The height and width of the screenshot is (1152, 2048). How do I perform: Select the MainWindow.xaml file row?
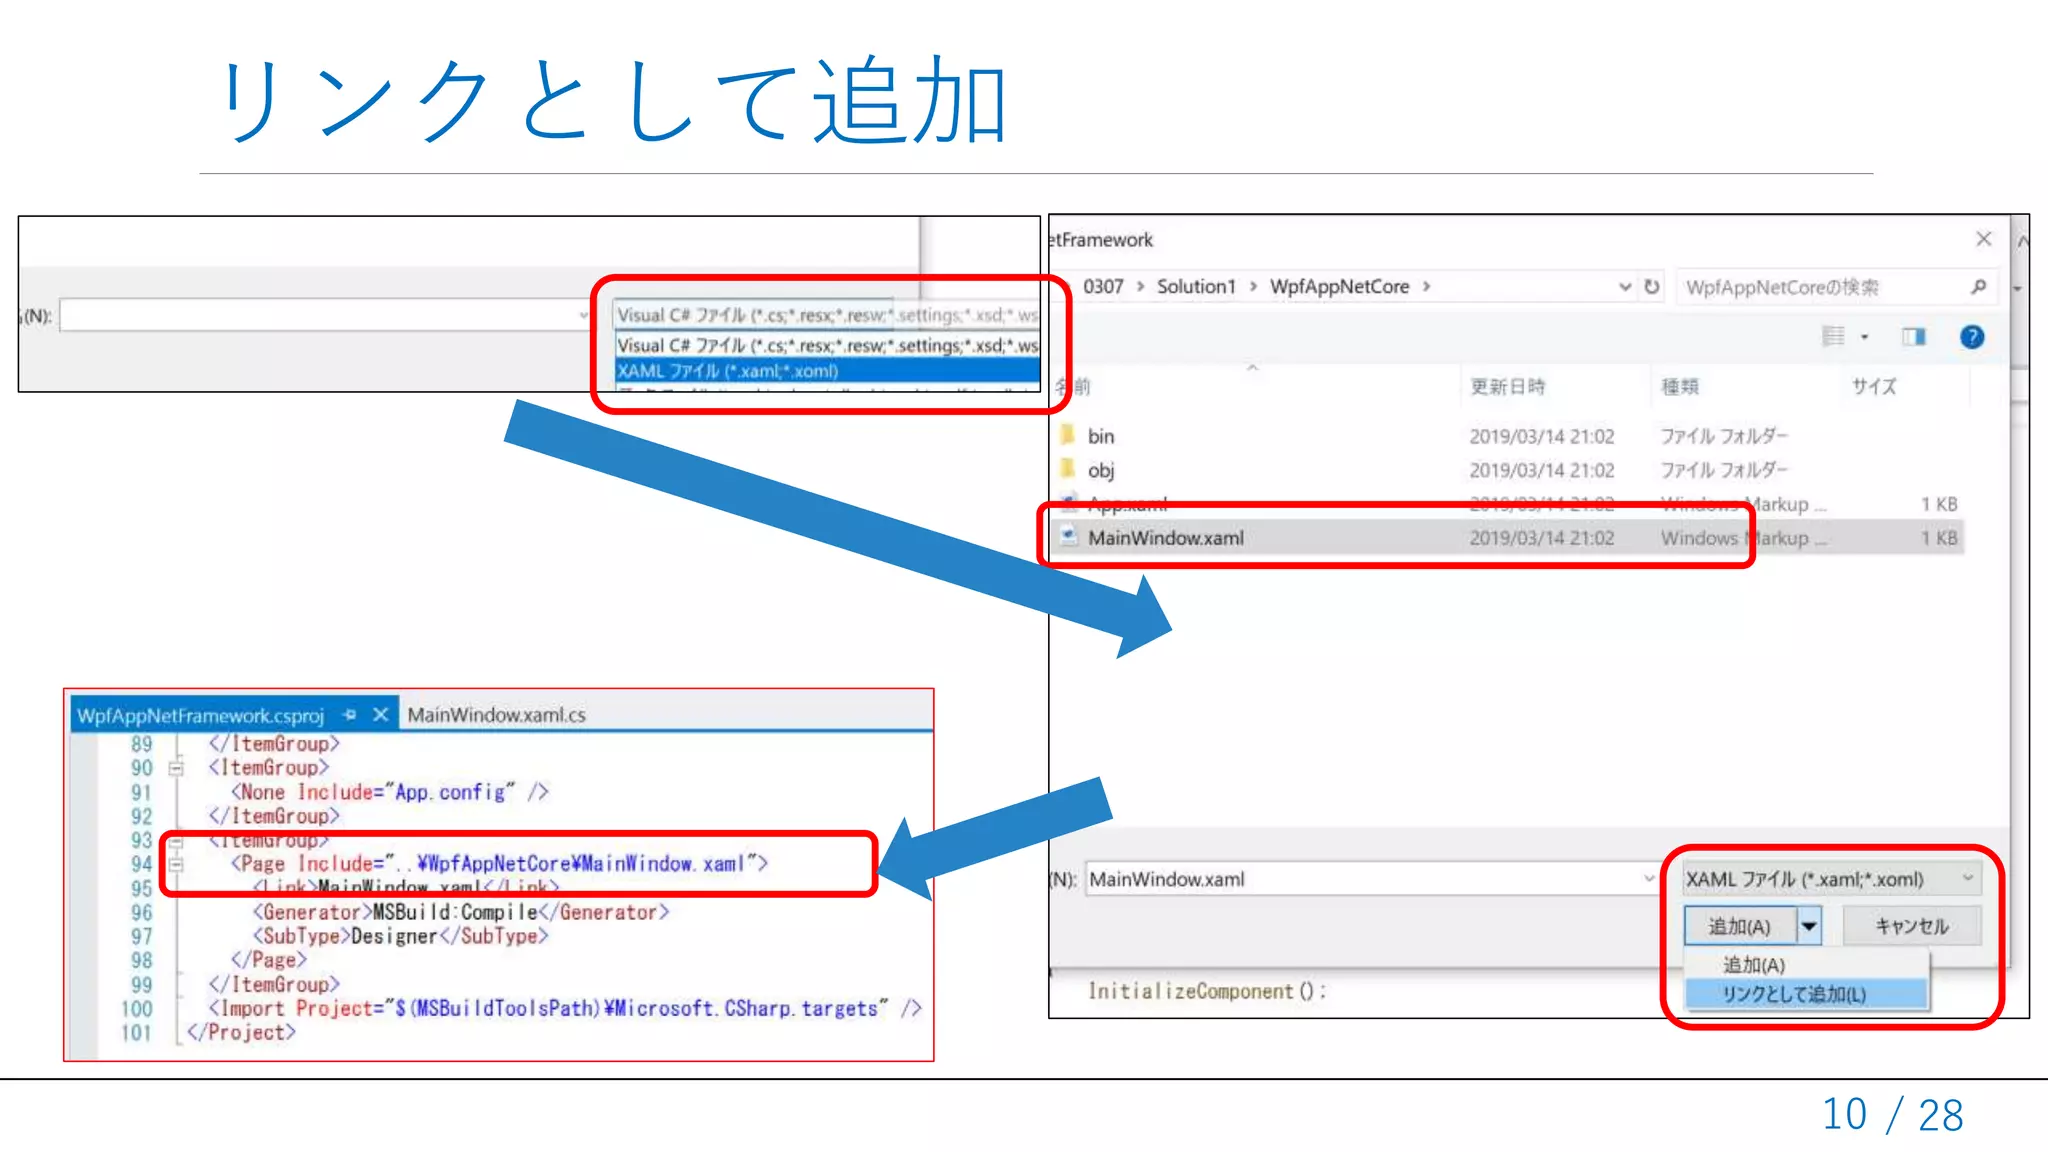tap(1166, 538)
